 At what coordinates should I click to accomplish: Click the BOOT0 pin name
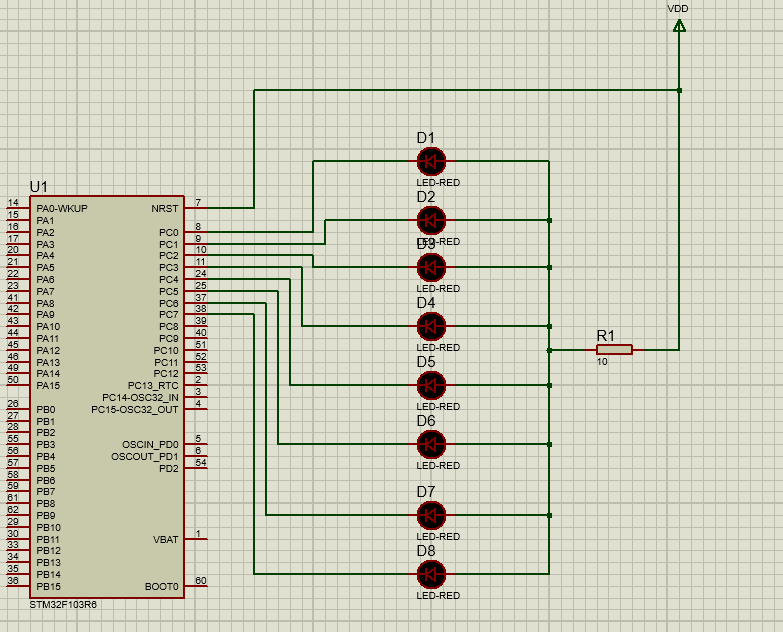[x=162, y=587]
